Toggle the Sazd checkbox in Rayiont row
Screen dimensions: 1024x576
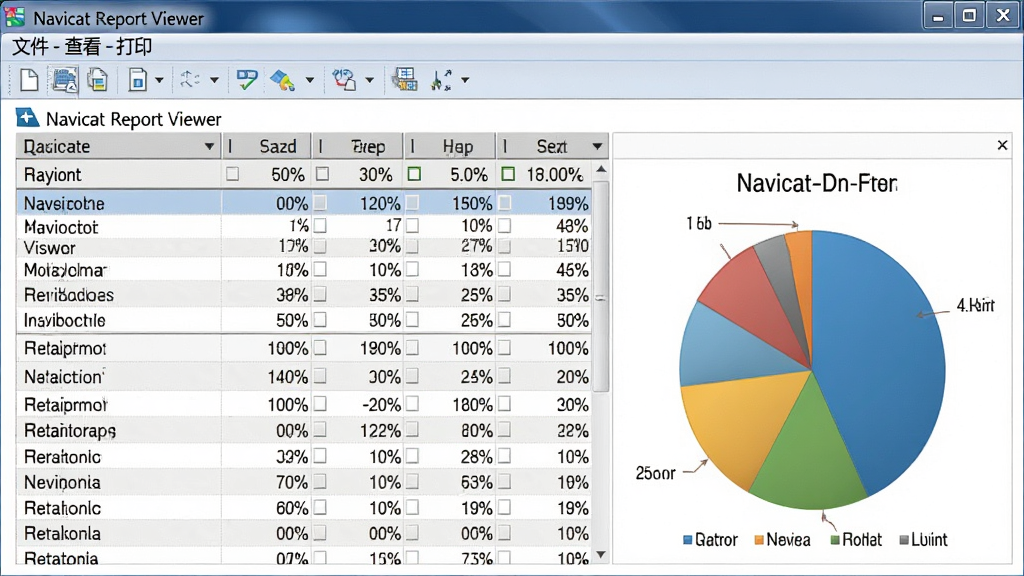(x=232, y=174)
